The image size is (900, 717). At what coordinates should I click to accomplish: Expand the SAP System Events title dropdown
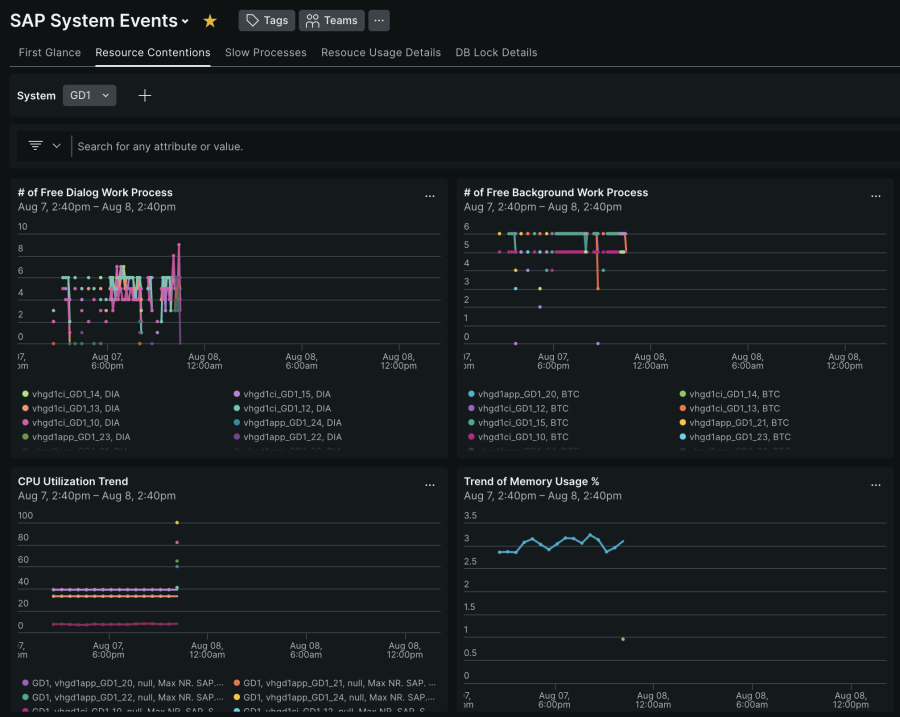185,21
